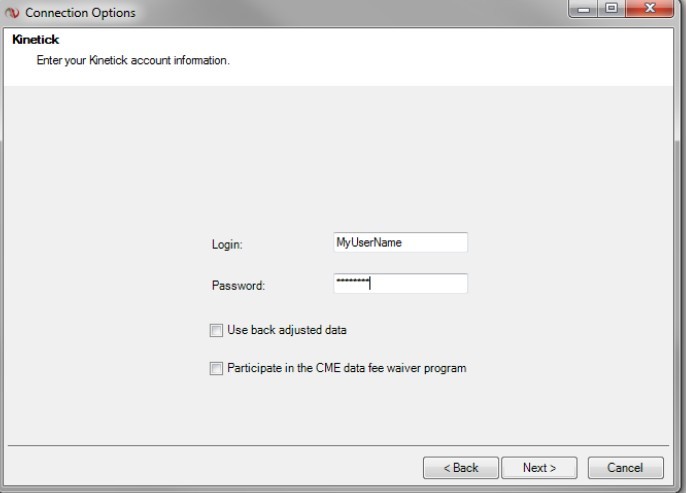The image size is (686, 493).
Task: Go to previous step with Back button
Action: pyautogui.click(x=461, y=468)
